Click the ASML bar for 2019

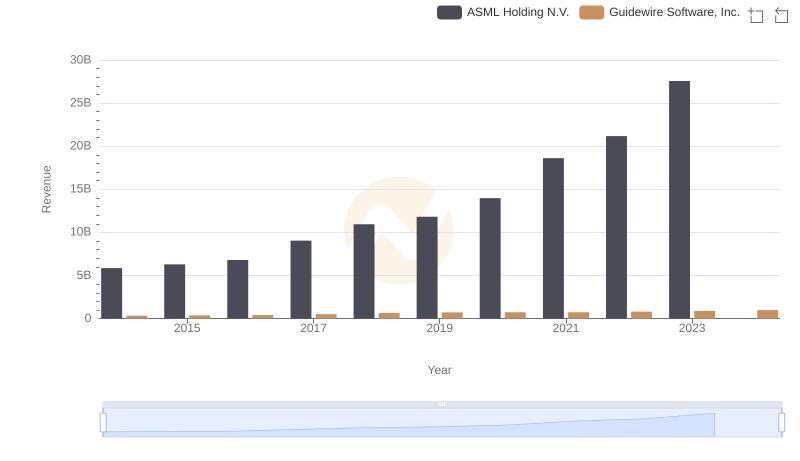point(427,267)
